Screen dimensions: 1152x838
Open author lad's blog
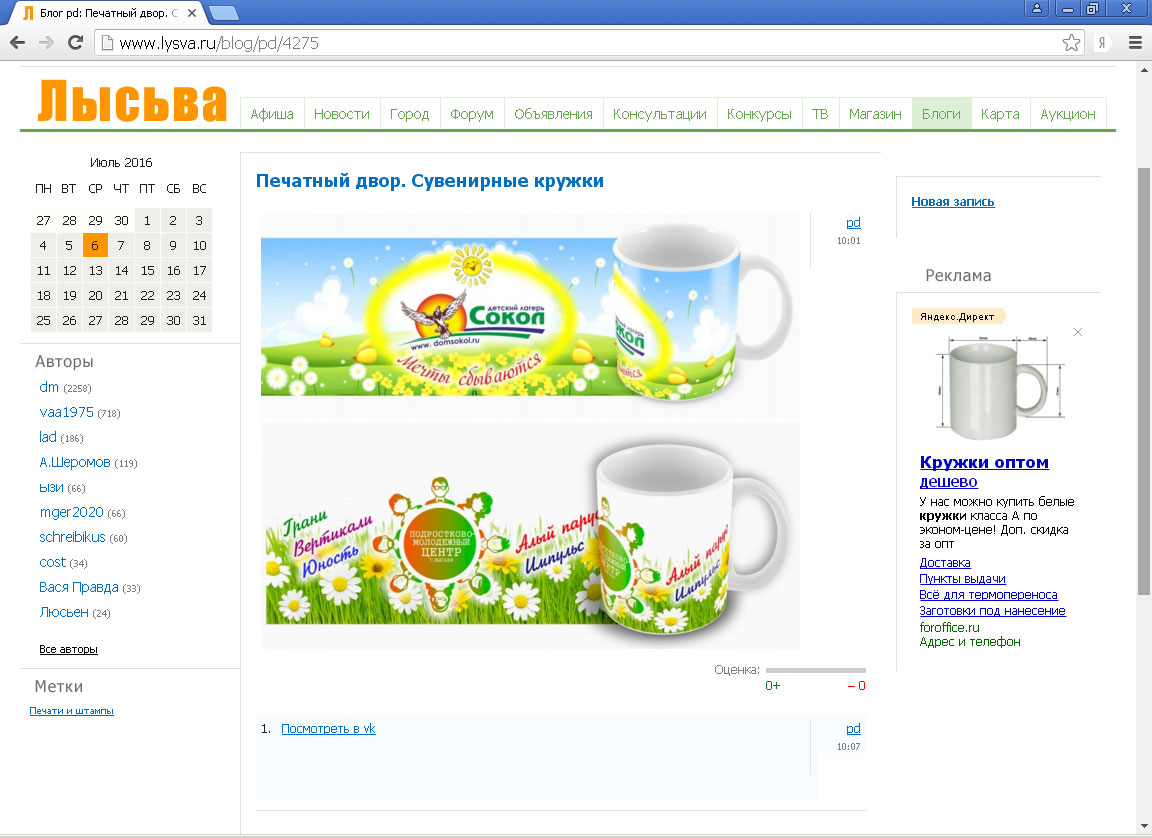(x=48, y=437)
